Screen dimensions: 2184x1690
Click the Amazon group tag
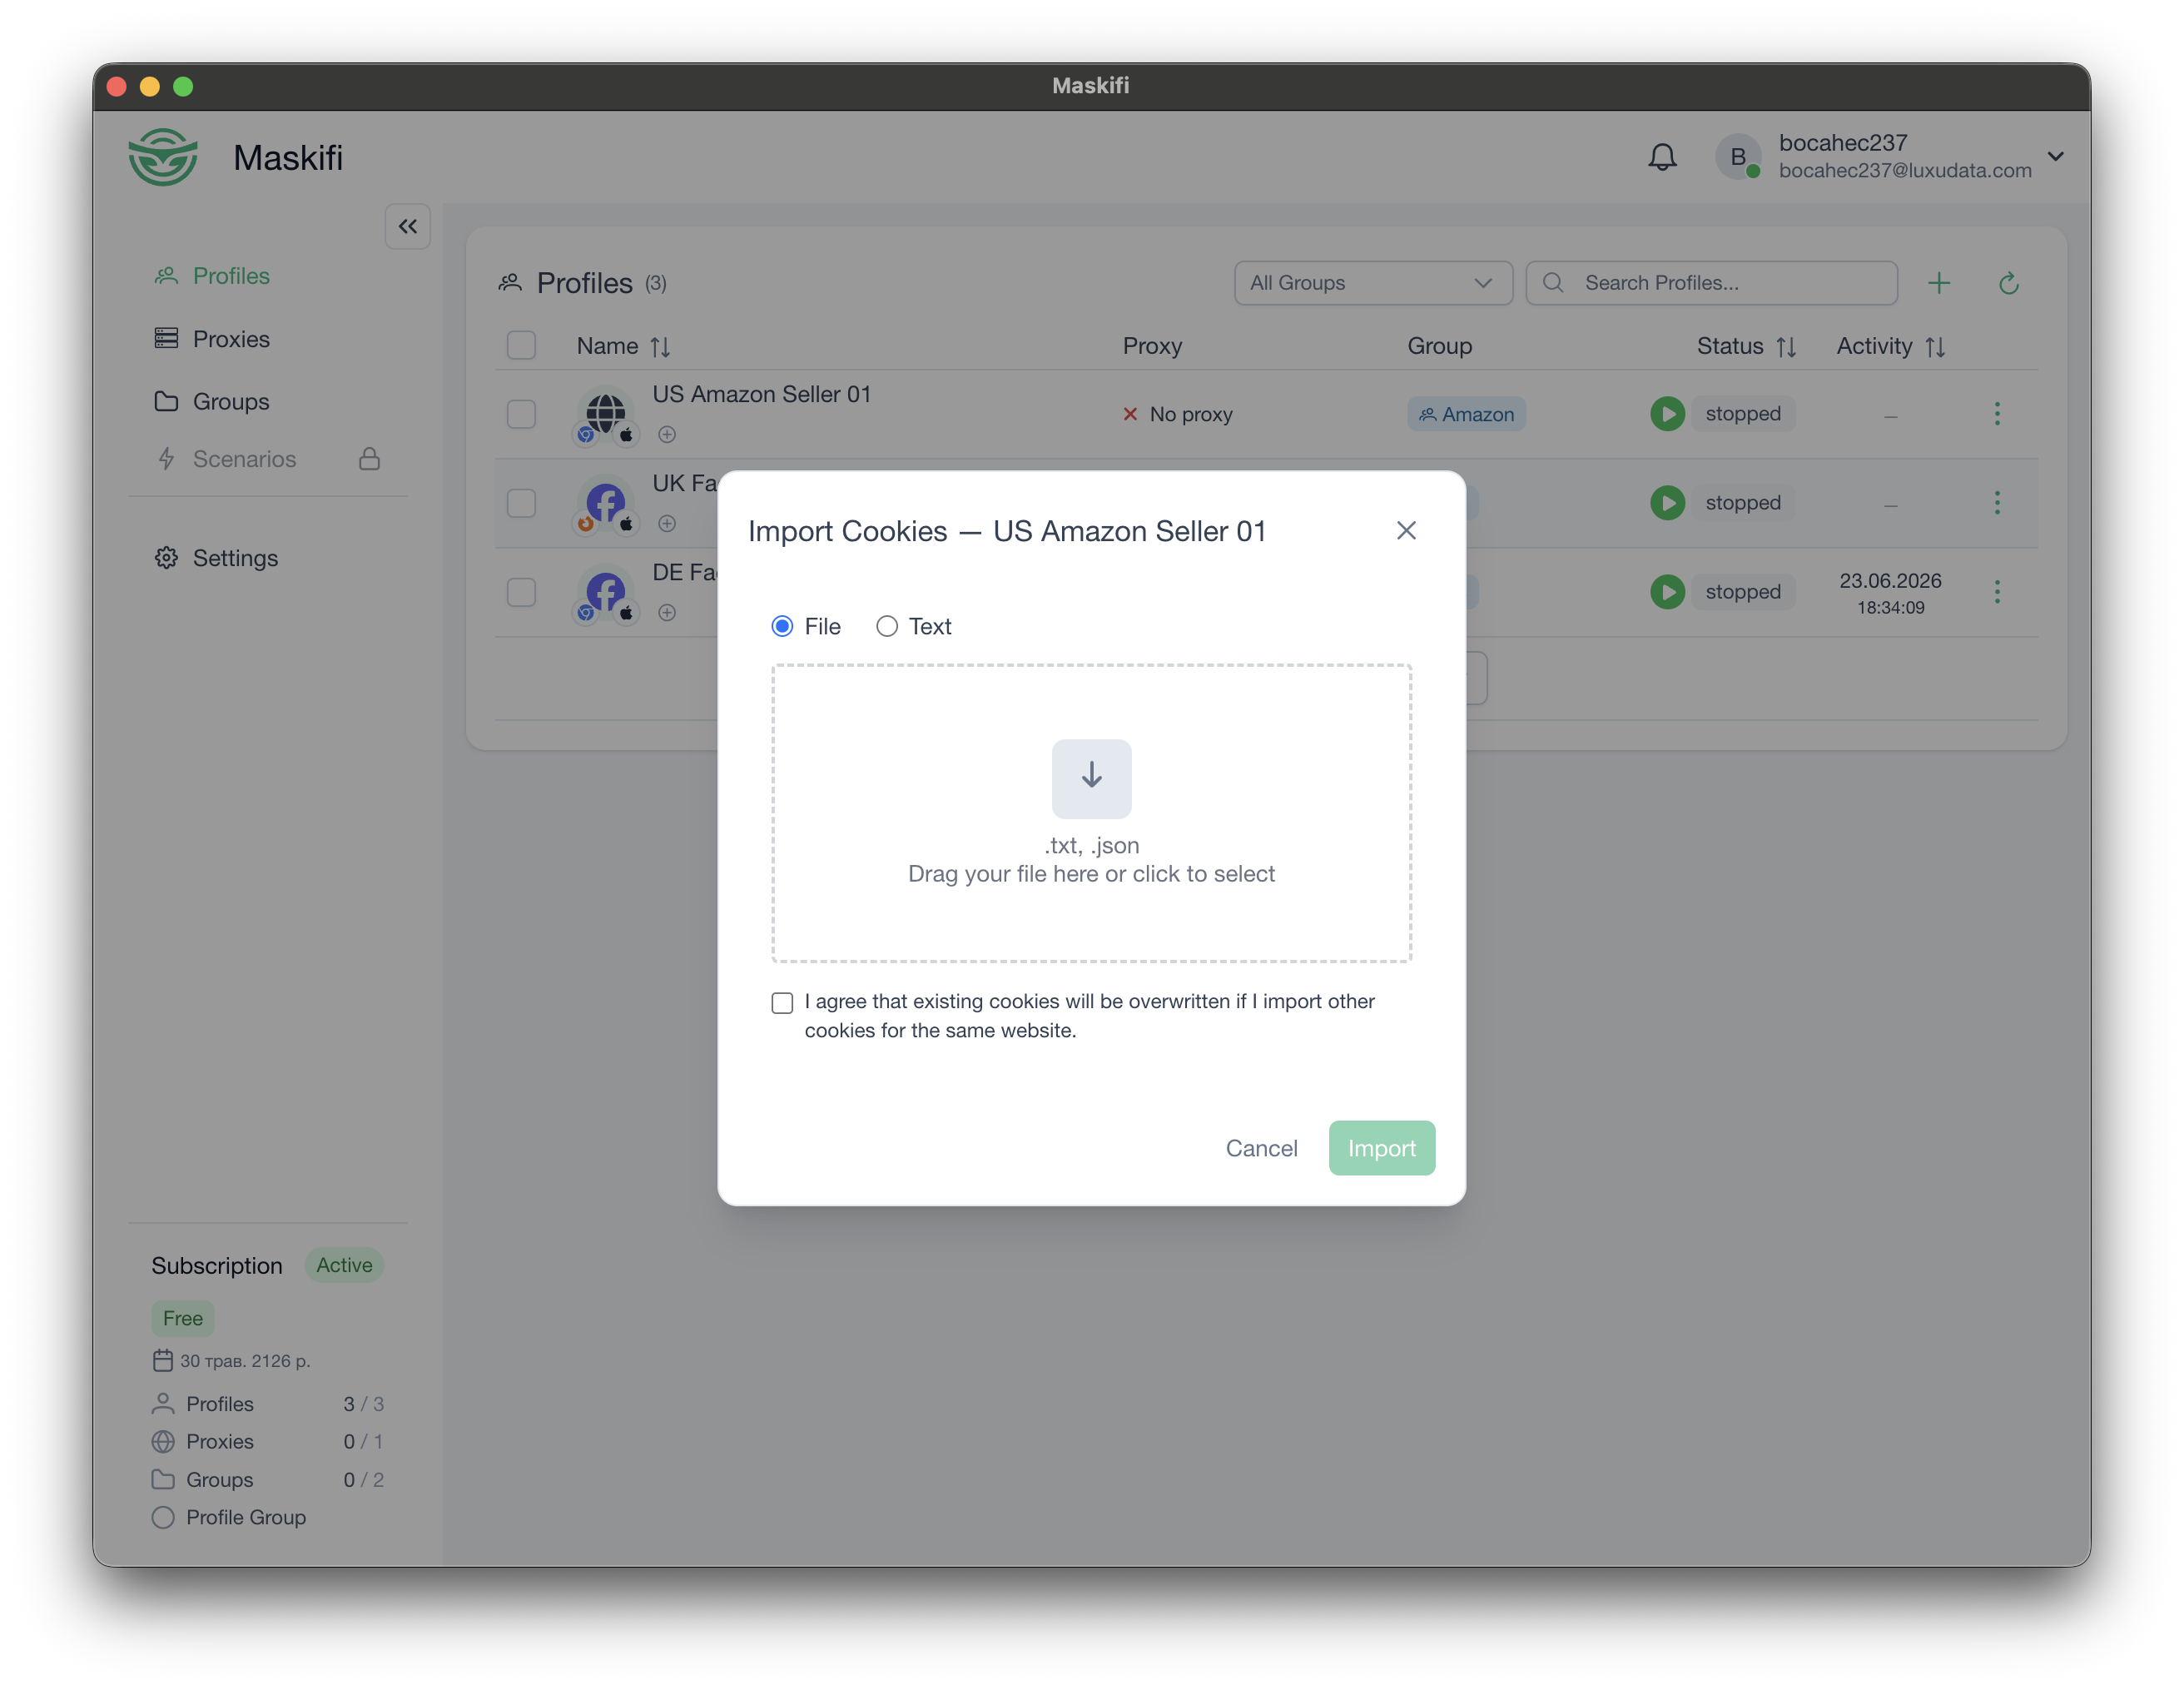1466,414
